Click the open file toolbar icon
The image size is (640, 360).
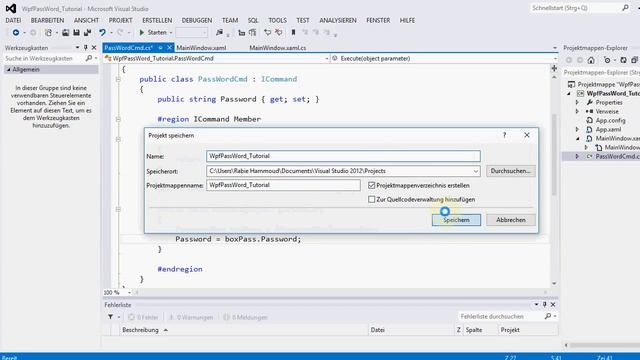point(65,32)
